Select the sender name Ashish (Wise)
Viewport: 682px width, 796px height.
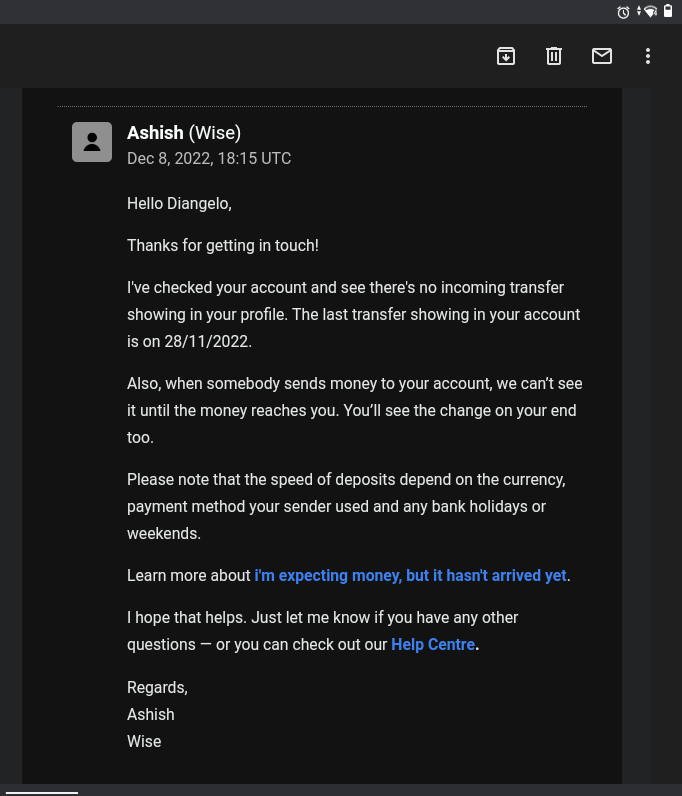tap(184, 132)
